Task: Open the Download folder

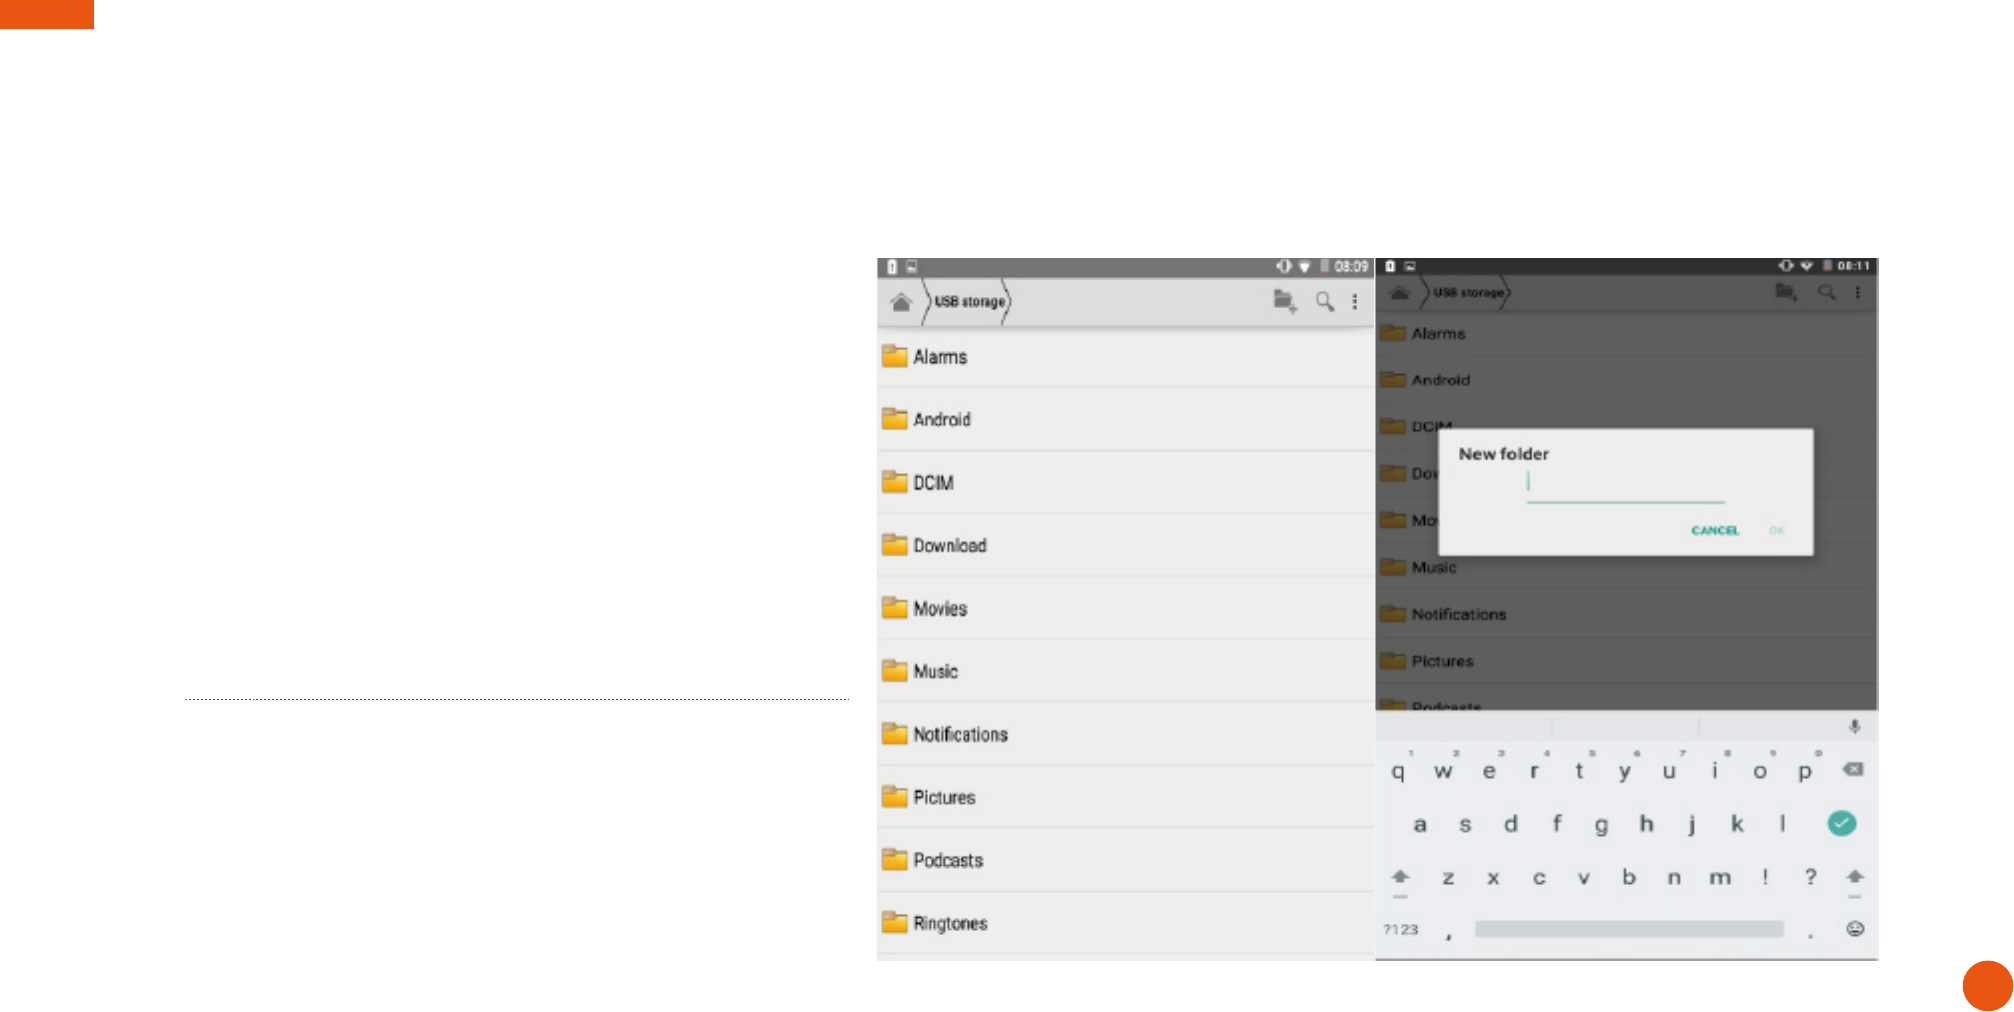Action: pyautogui.click(x=1125, y=545)
